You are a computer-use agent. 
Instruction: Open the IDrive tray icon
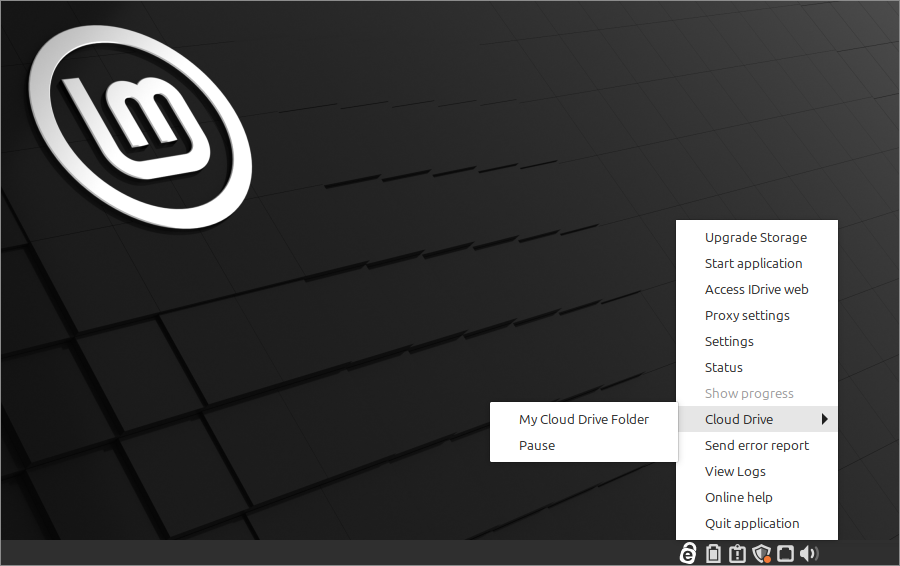pos(688,553)
